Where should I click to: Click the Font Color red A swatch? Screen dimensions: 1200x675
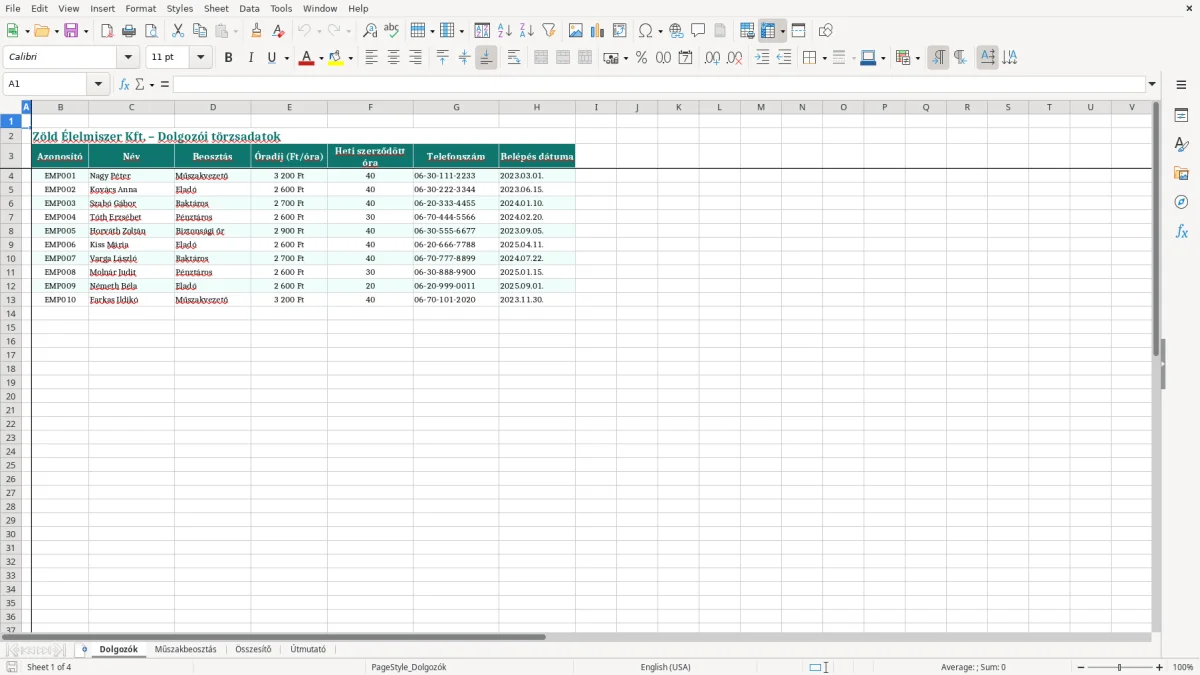(306, 58)
